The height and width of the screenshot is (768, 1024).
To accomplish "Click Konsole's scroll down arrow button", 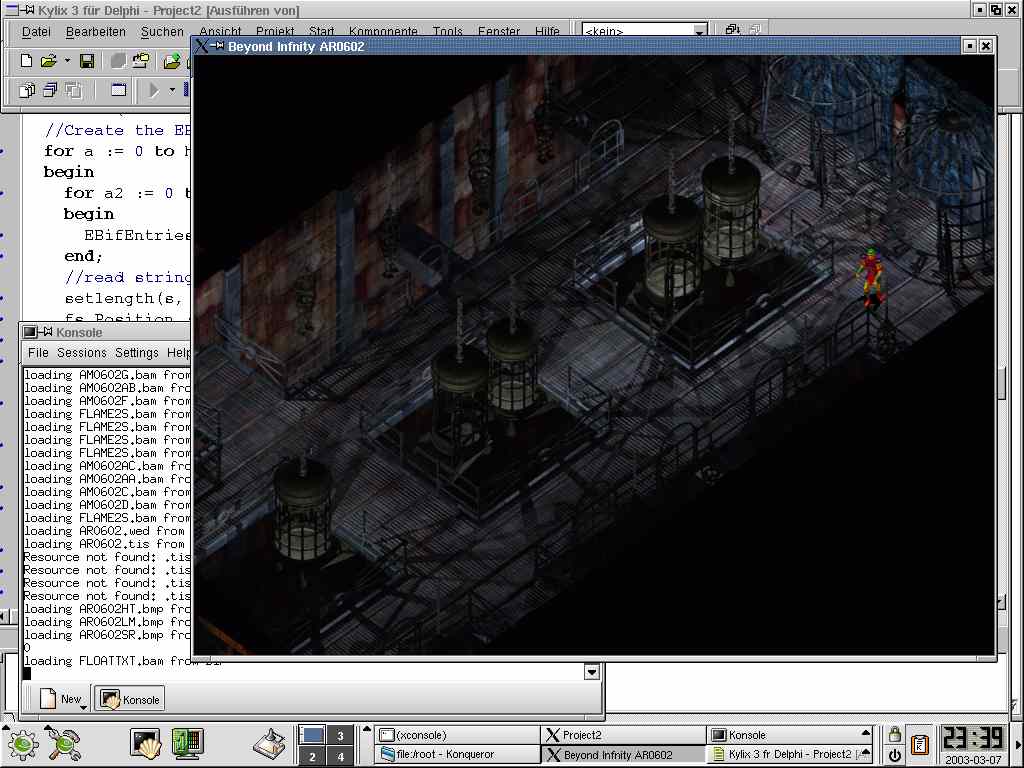I will pos(592,671).
